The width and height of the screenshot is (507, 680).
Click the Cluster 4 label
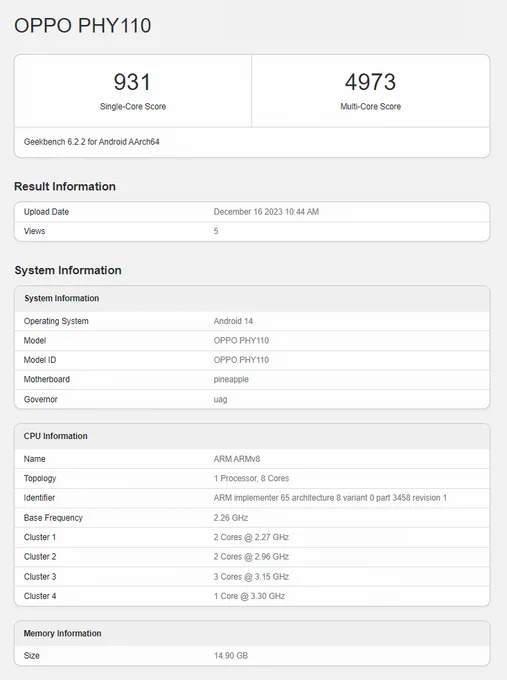pyautogui.click(x=40, y=596)
